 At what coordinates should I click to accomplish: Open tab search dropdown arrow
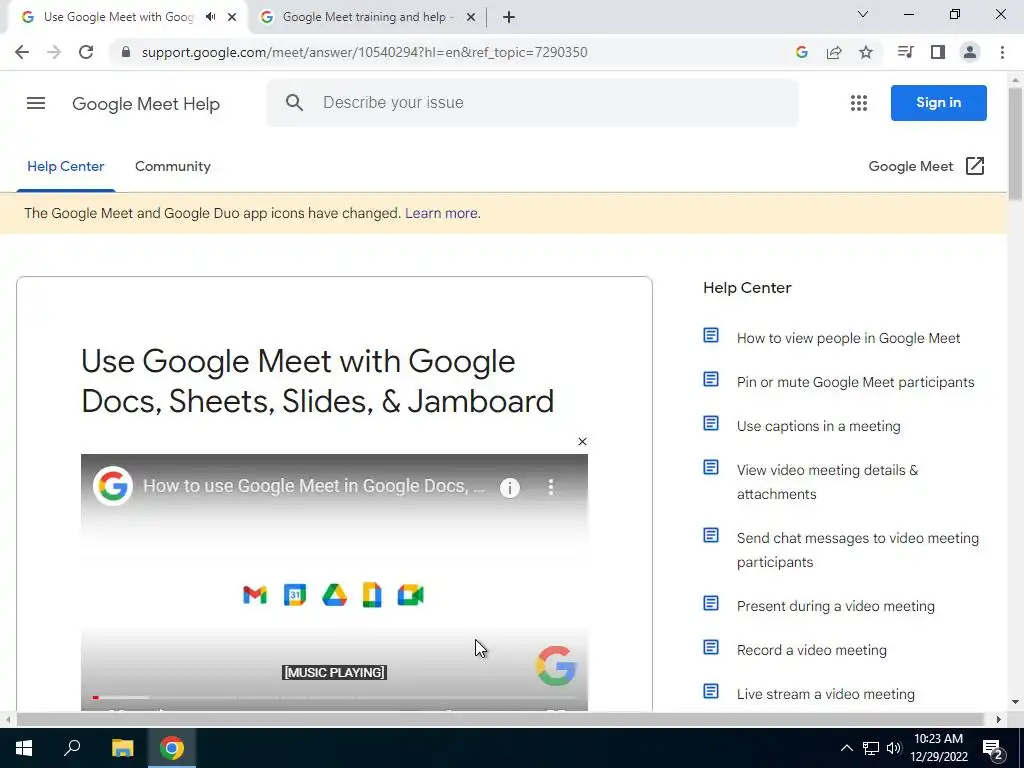[x=863, y=14]
